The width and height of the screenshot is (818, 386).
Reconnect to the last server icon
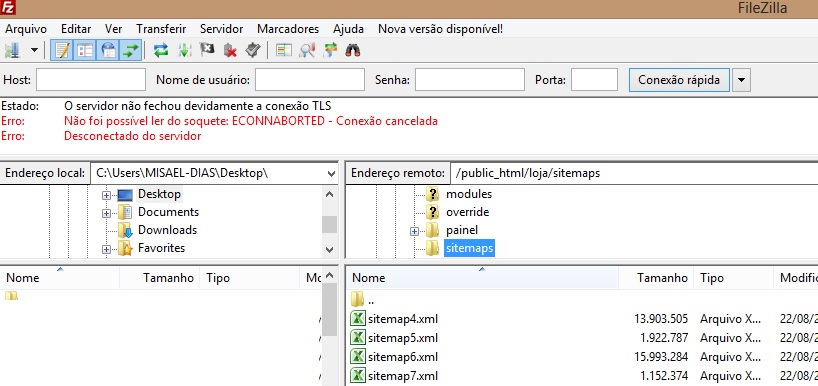[x=253, y=51]
